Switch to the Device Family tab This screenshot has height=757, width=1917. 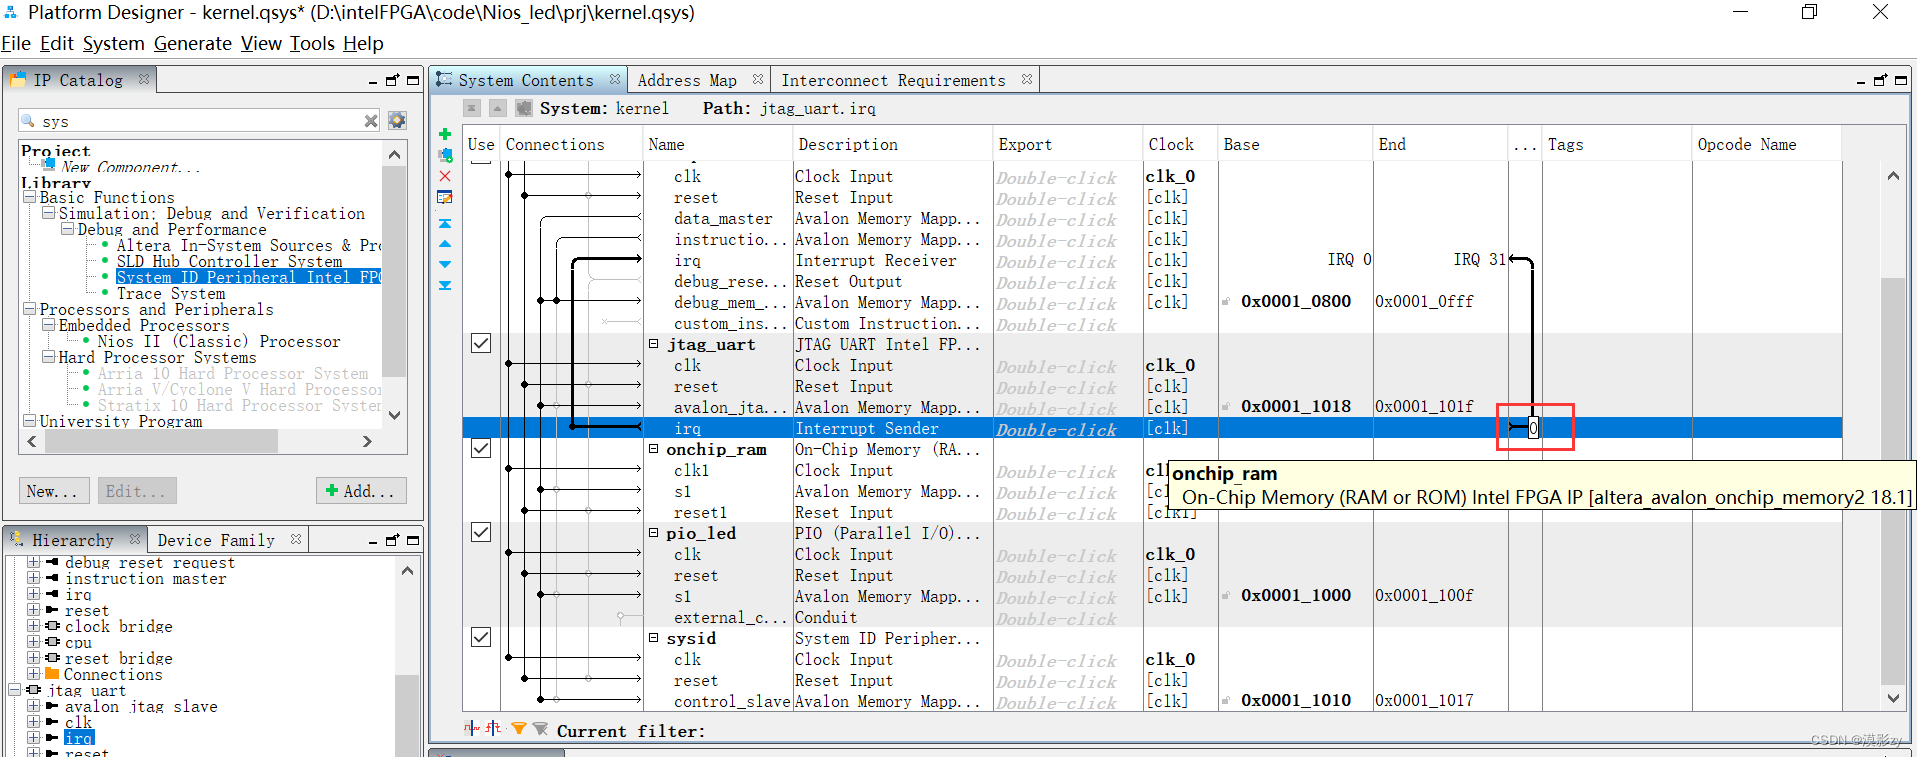click(x=216, y=540)
